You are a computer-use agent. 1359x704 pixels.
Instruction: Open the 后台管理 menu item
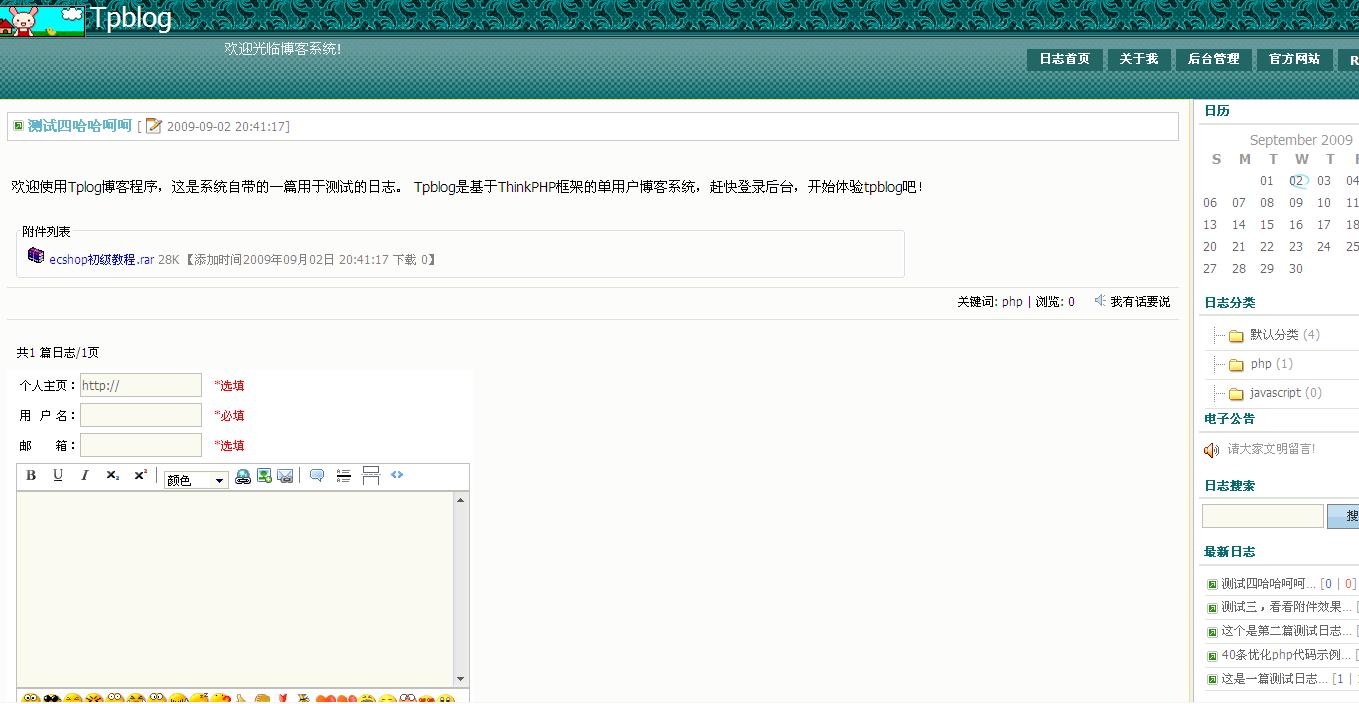click(x=1213, y=59)
